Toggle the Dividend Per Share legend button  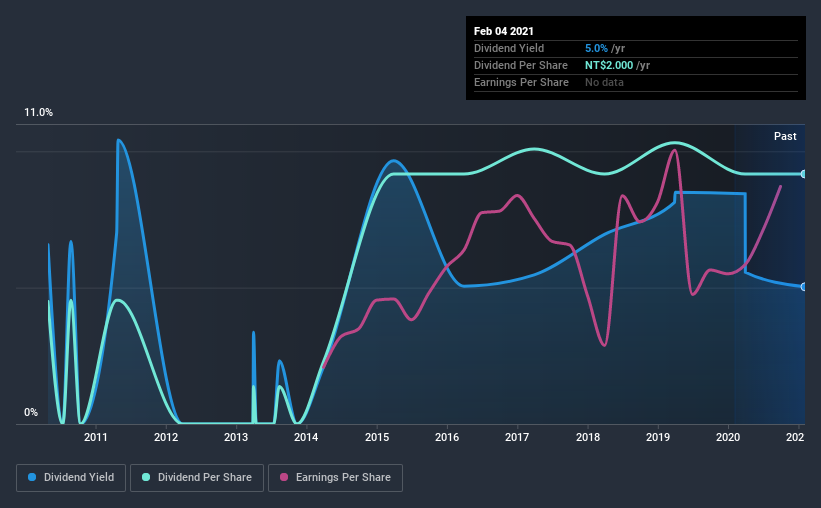(197, 478)
